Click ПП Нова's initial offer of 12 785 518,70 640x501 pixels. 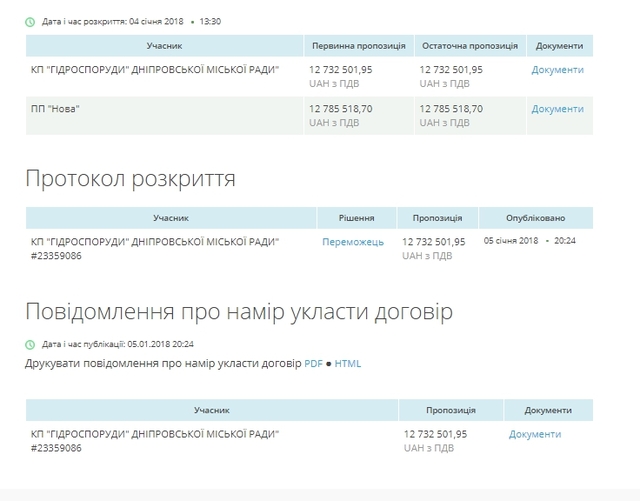[340, 109]
